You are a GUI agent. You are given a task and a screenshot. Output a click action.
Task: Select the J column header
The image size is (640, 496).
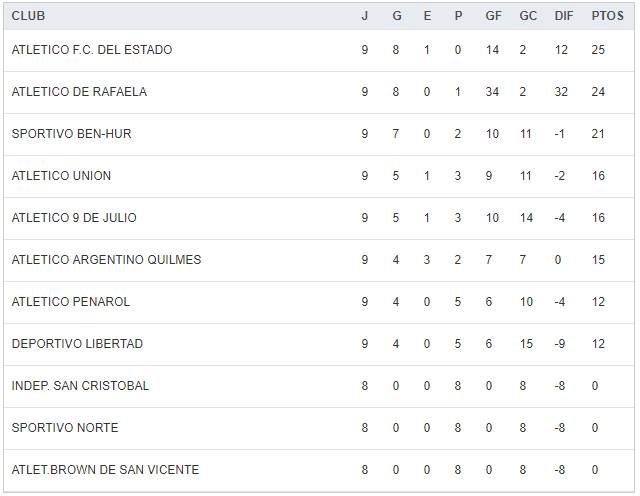coord(365,16)
